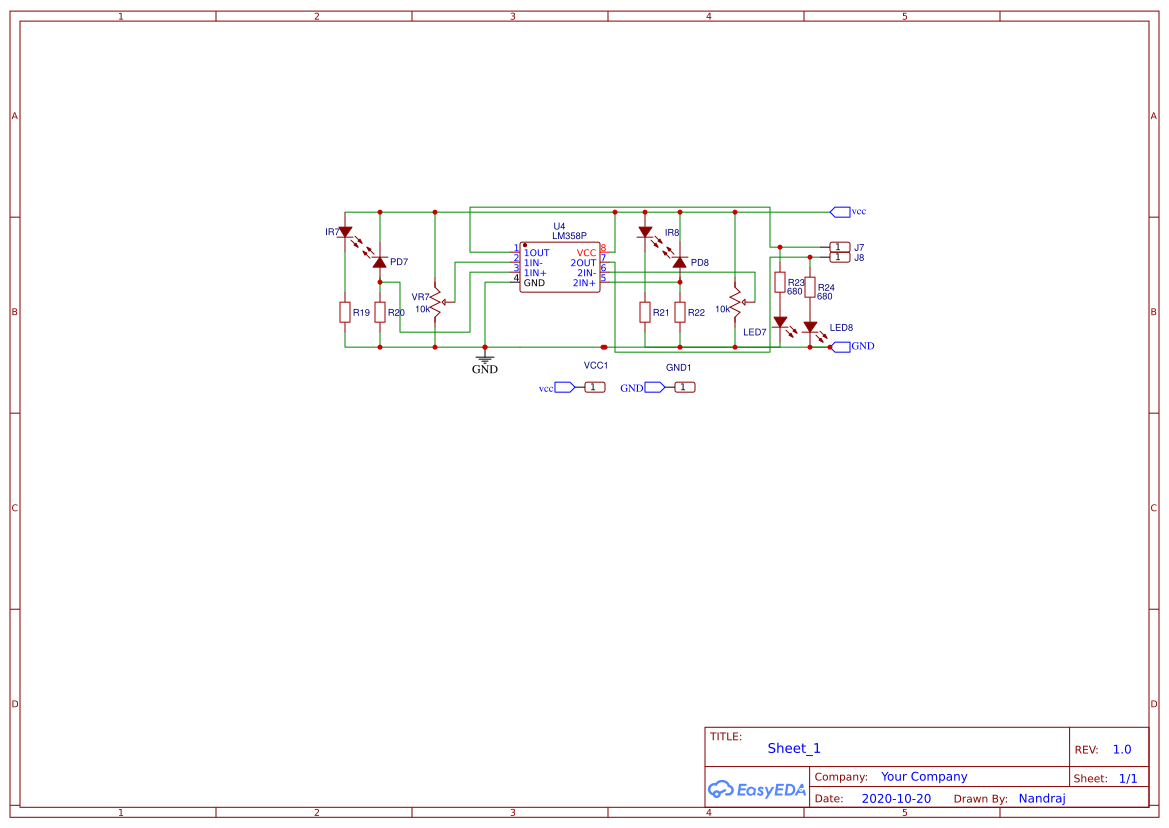
Task: Select the IR8 infrared LED symbol
Action: [645, 233]
